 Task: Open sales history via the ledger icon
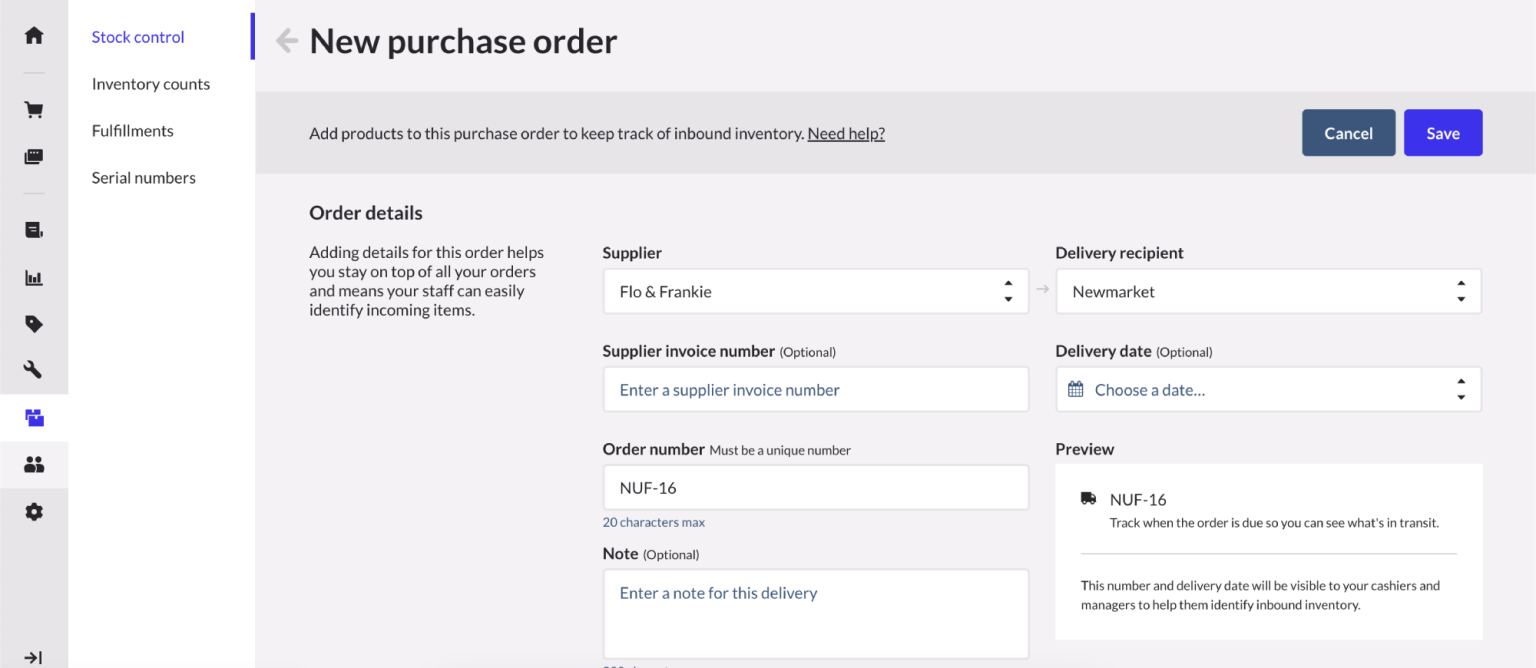coord(33,229)
